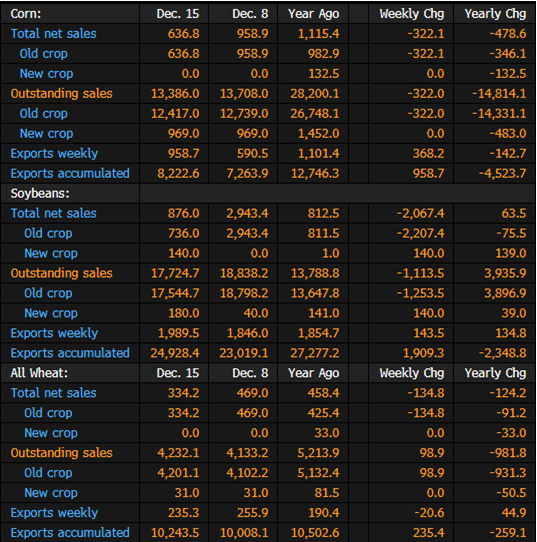Select Corn Total net sales row label
This screenshot has width=537, height=542.
(x=54, y=34)
